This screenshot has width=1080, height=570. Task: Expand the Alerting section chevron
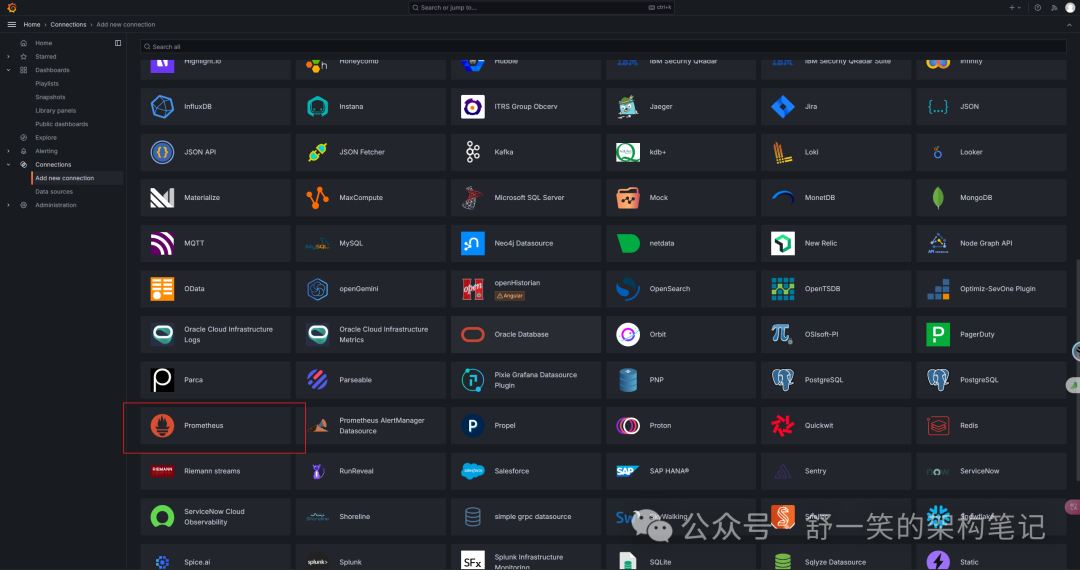8,151
